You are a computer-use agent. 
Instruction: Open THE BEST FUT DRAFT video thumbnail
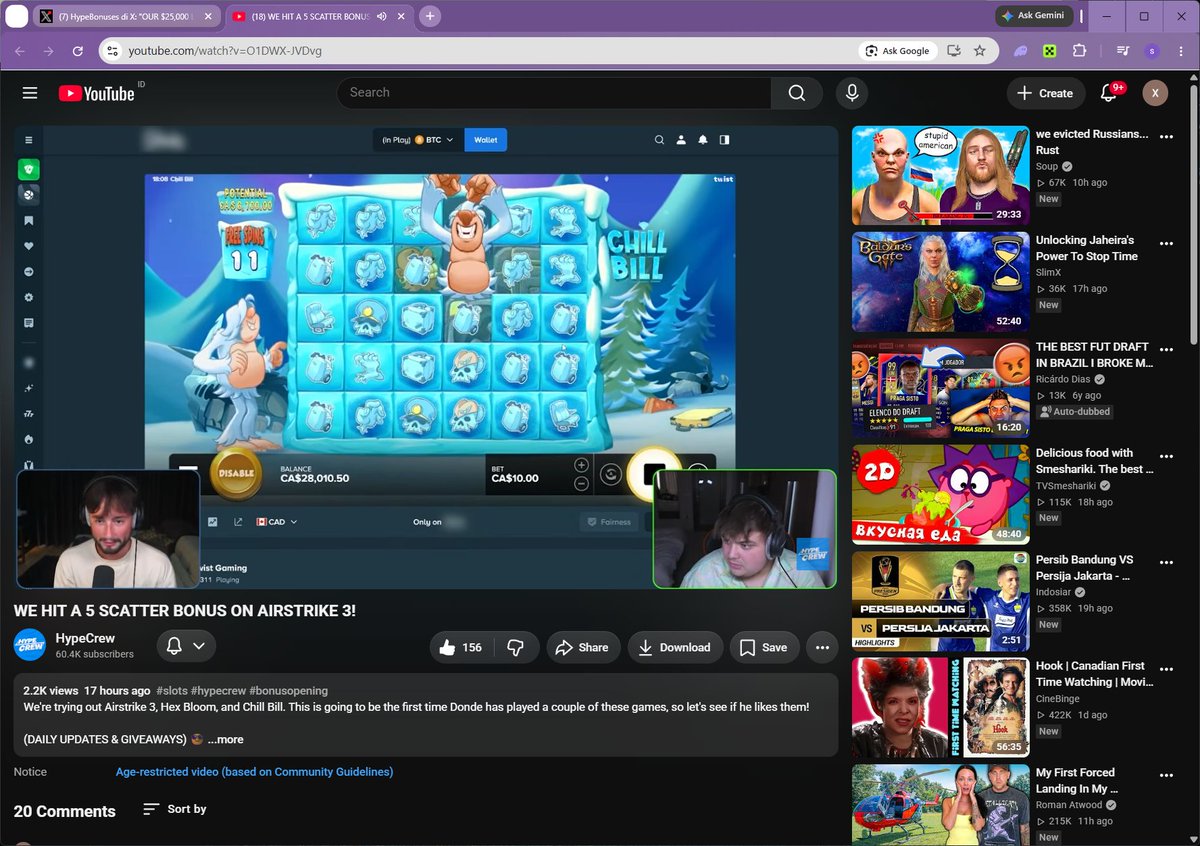[940, 388]
